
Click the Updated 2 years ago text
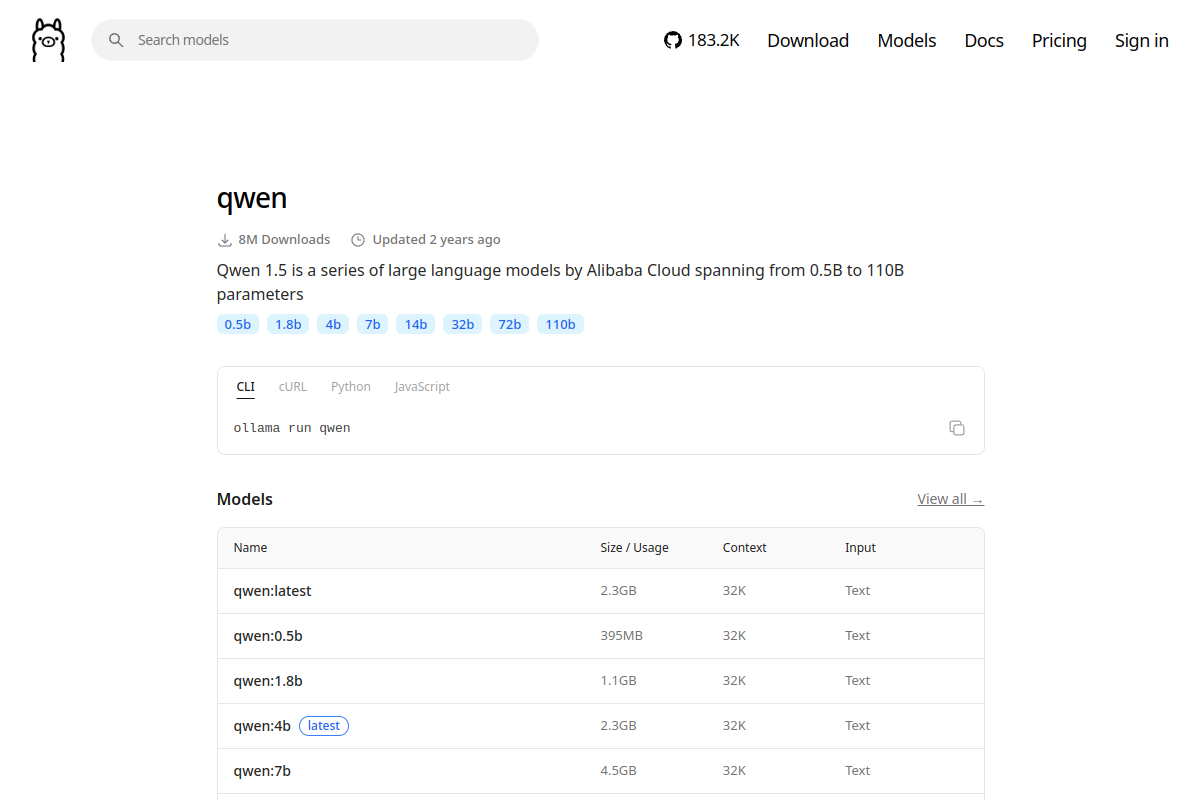437,240
